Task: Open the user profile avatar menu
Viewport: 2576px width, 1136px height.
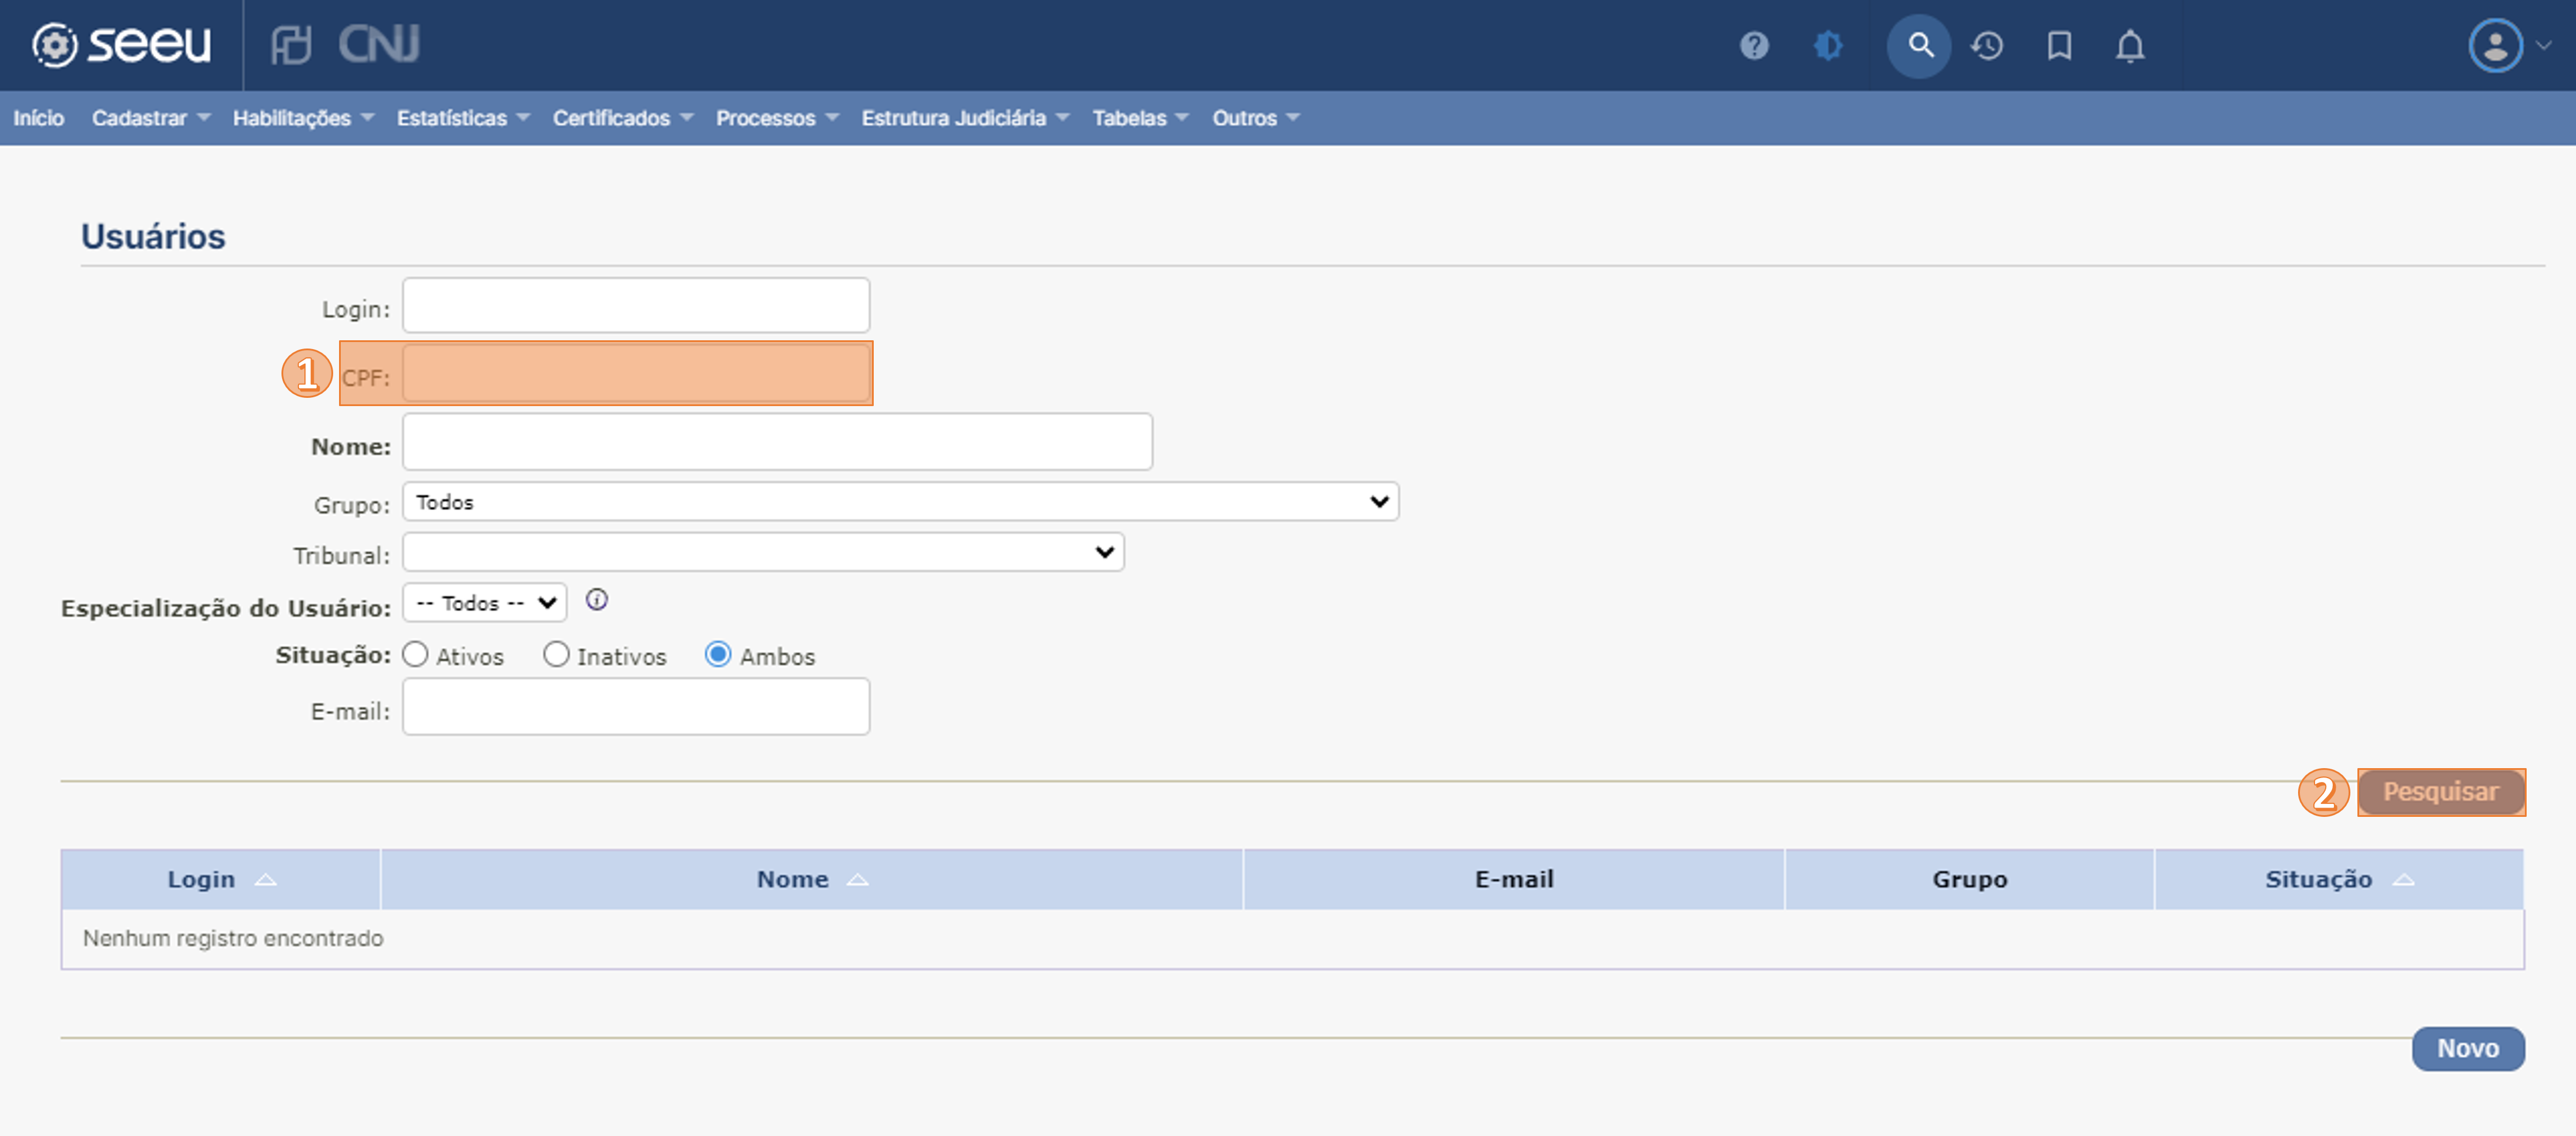Action: click(2496, 46)
